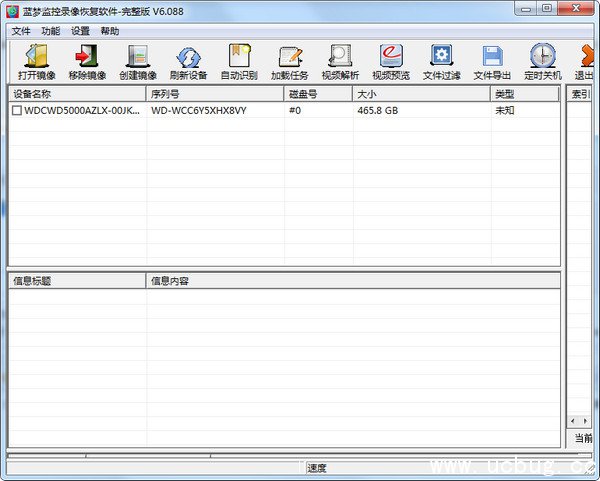Check the WDCWD5000AZLX device checkbox
Screen dimensions: 600x481
(x=17, y=112)
